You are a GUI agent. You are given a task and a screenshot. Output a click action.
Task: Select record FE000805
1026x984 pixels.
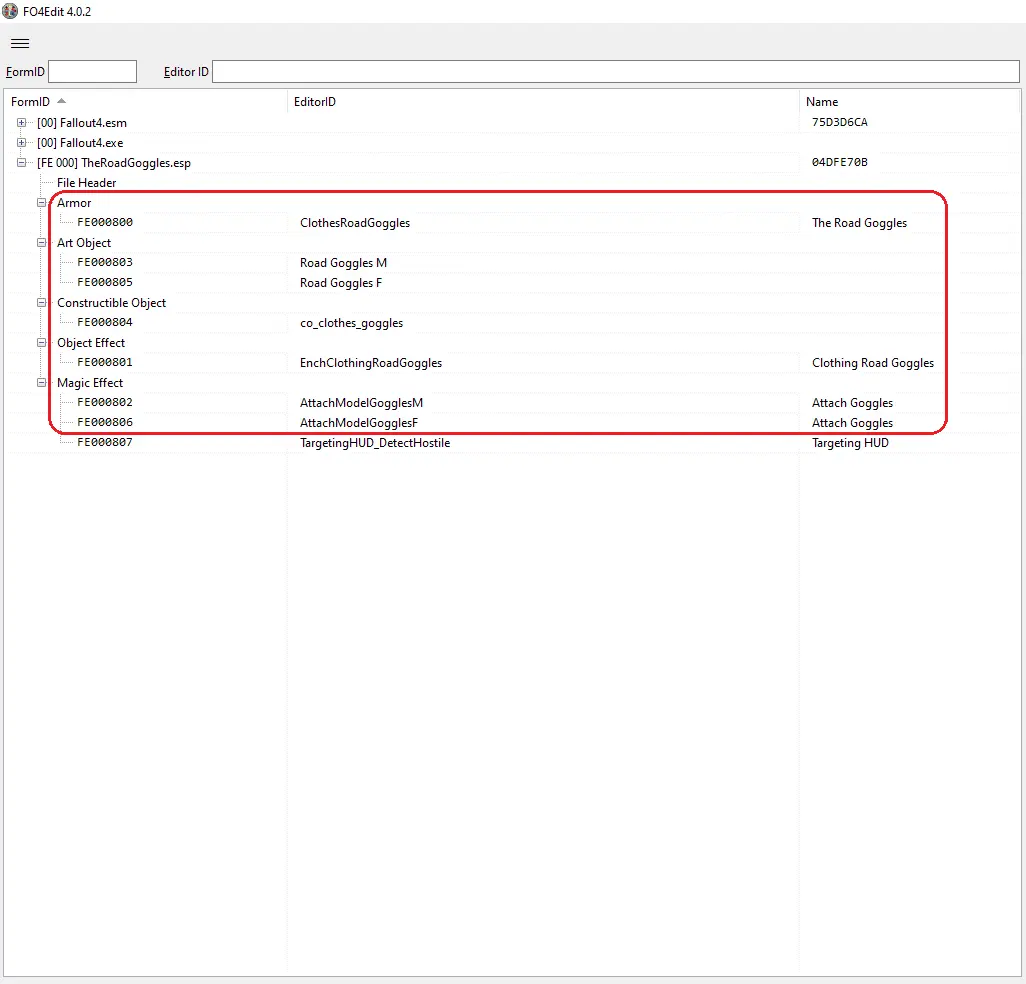click(105, 282)
